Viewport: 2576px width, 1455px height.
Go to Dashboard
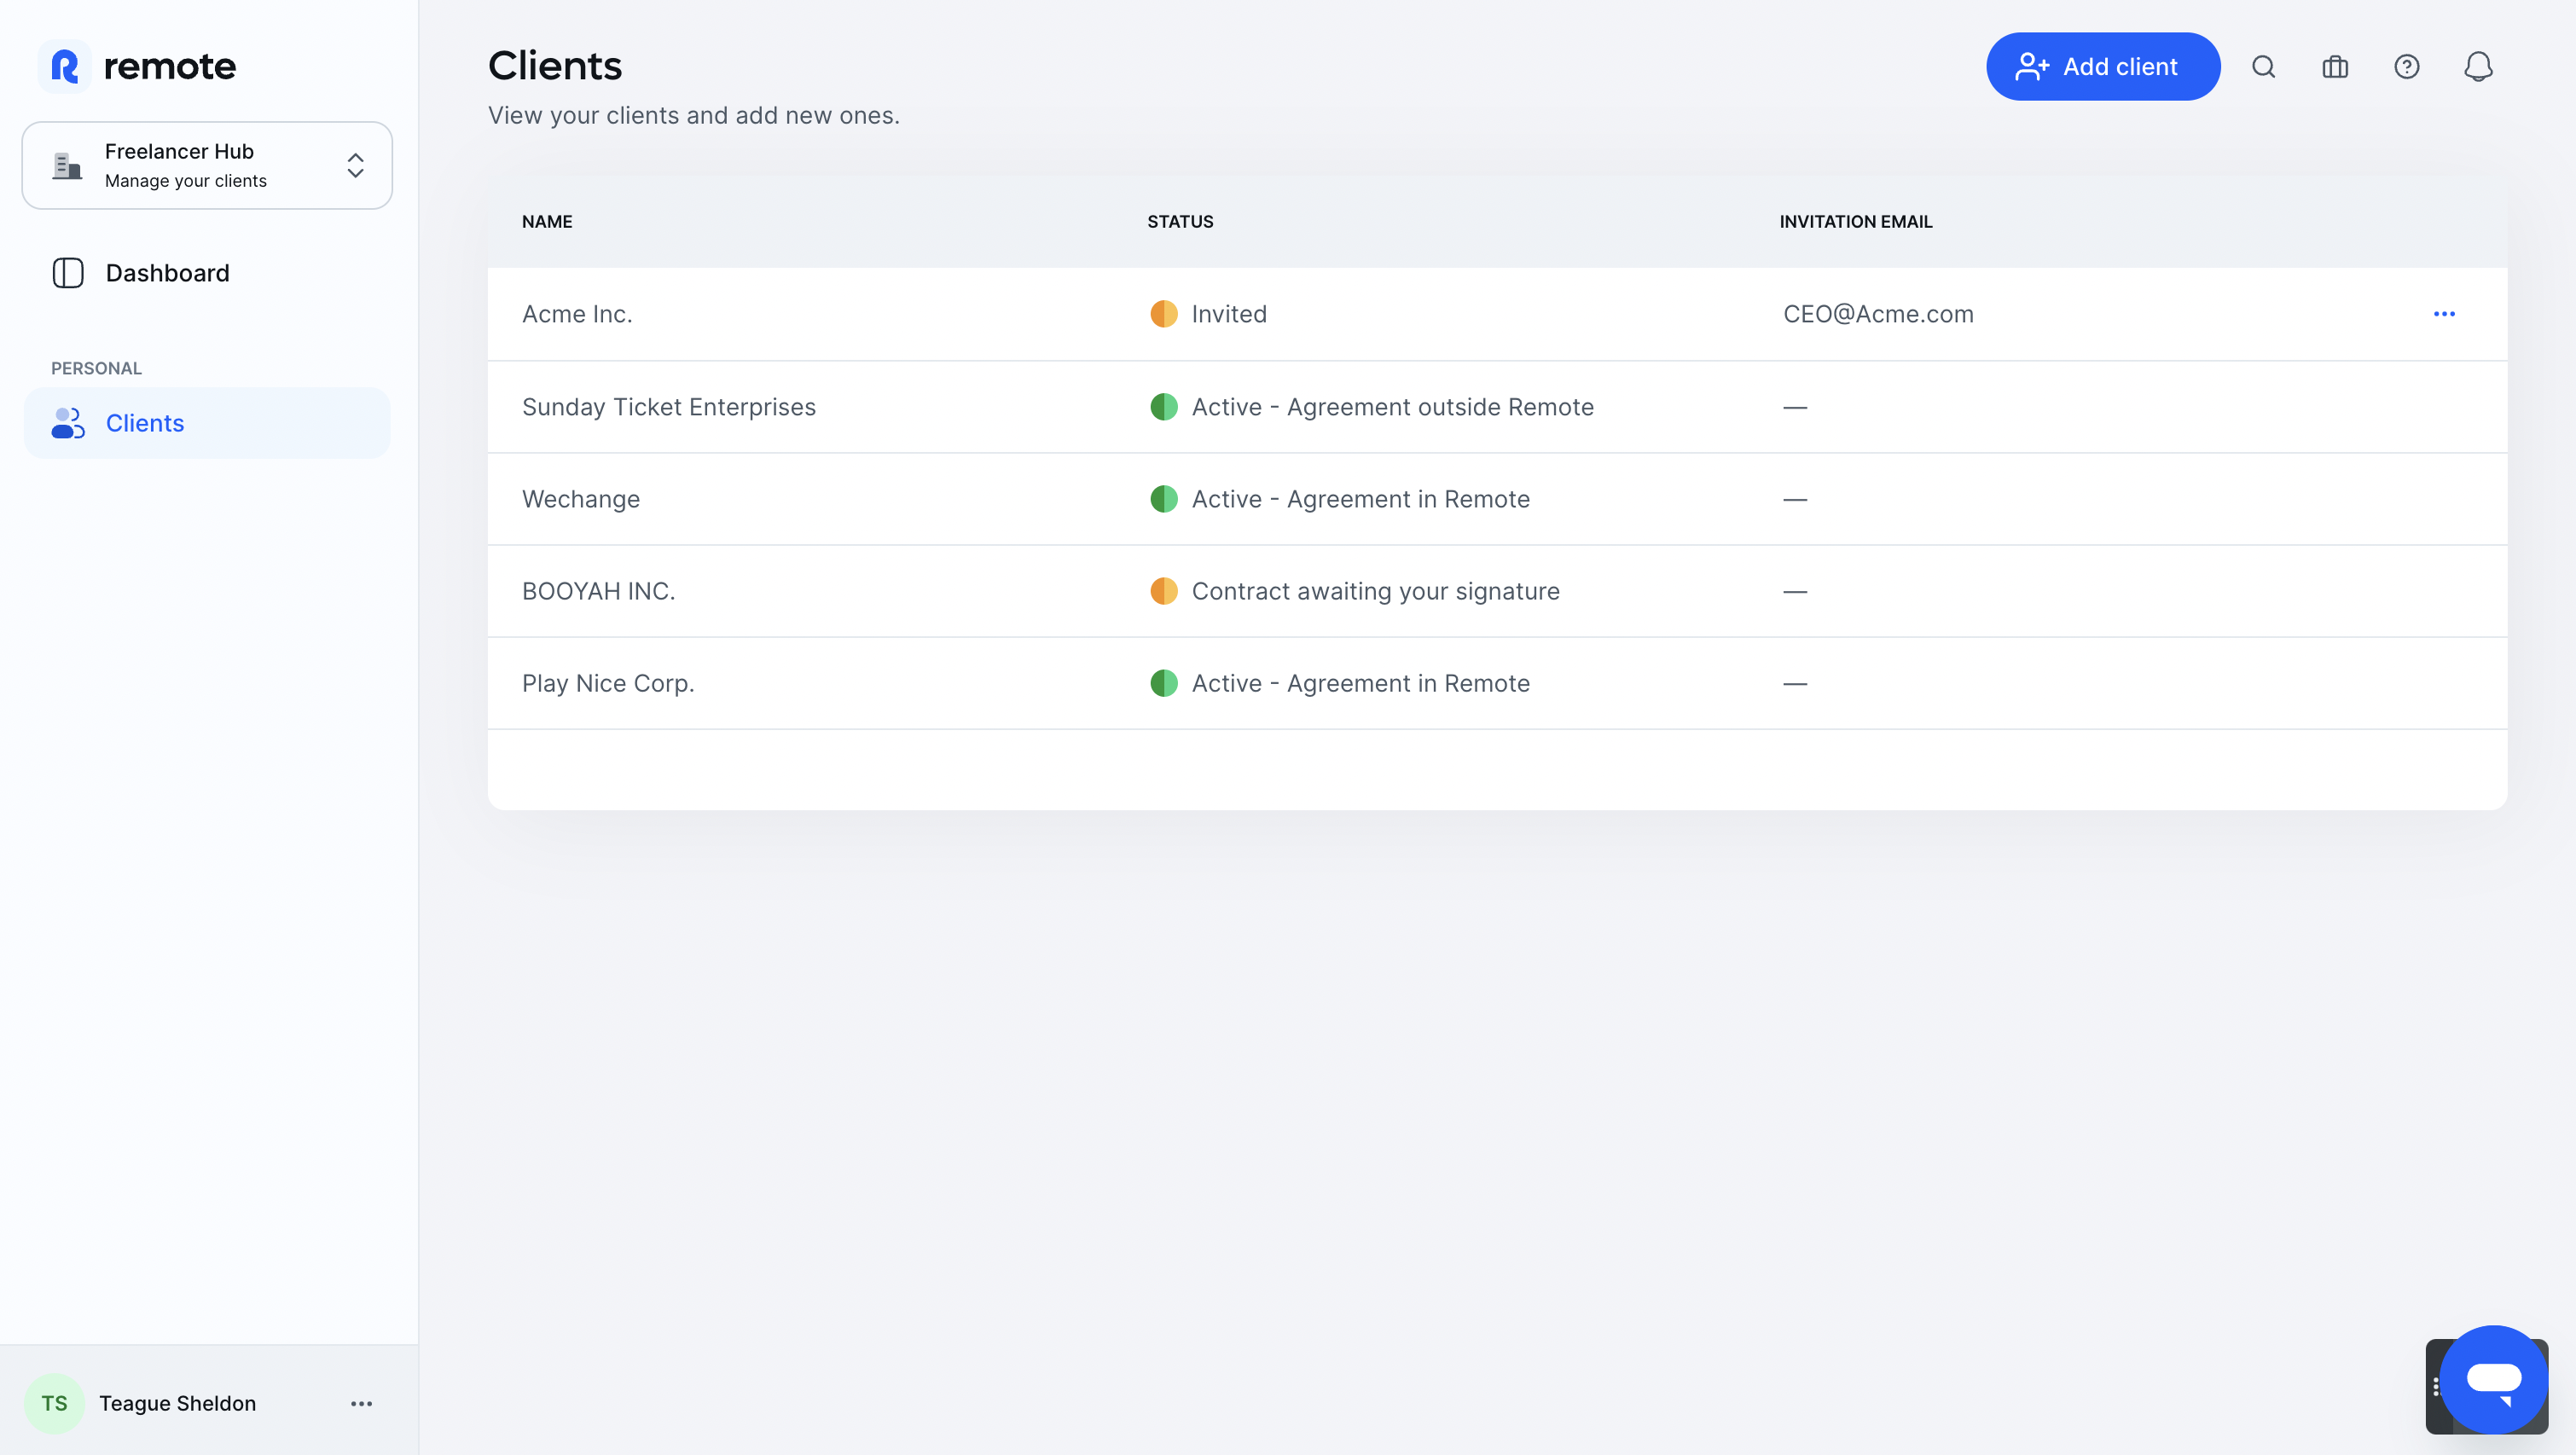[207, 273]
